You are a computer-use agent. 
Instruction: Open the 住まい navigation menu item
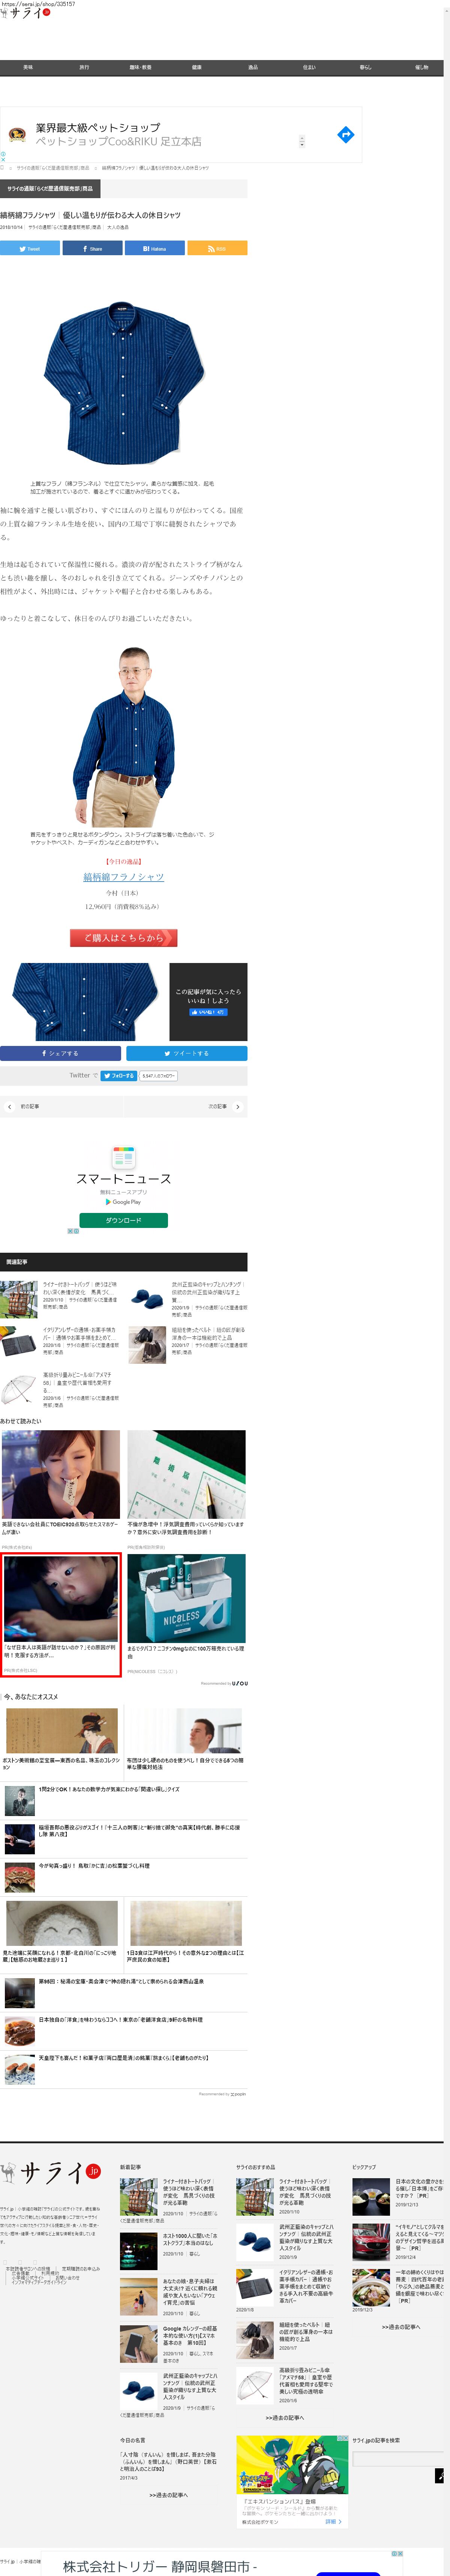[x=309, y=67]
